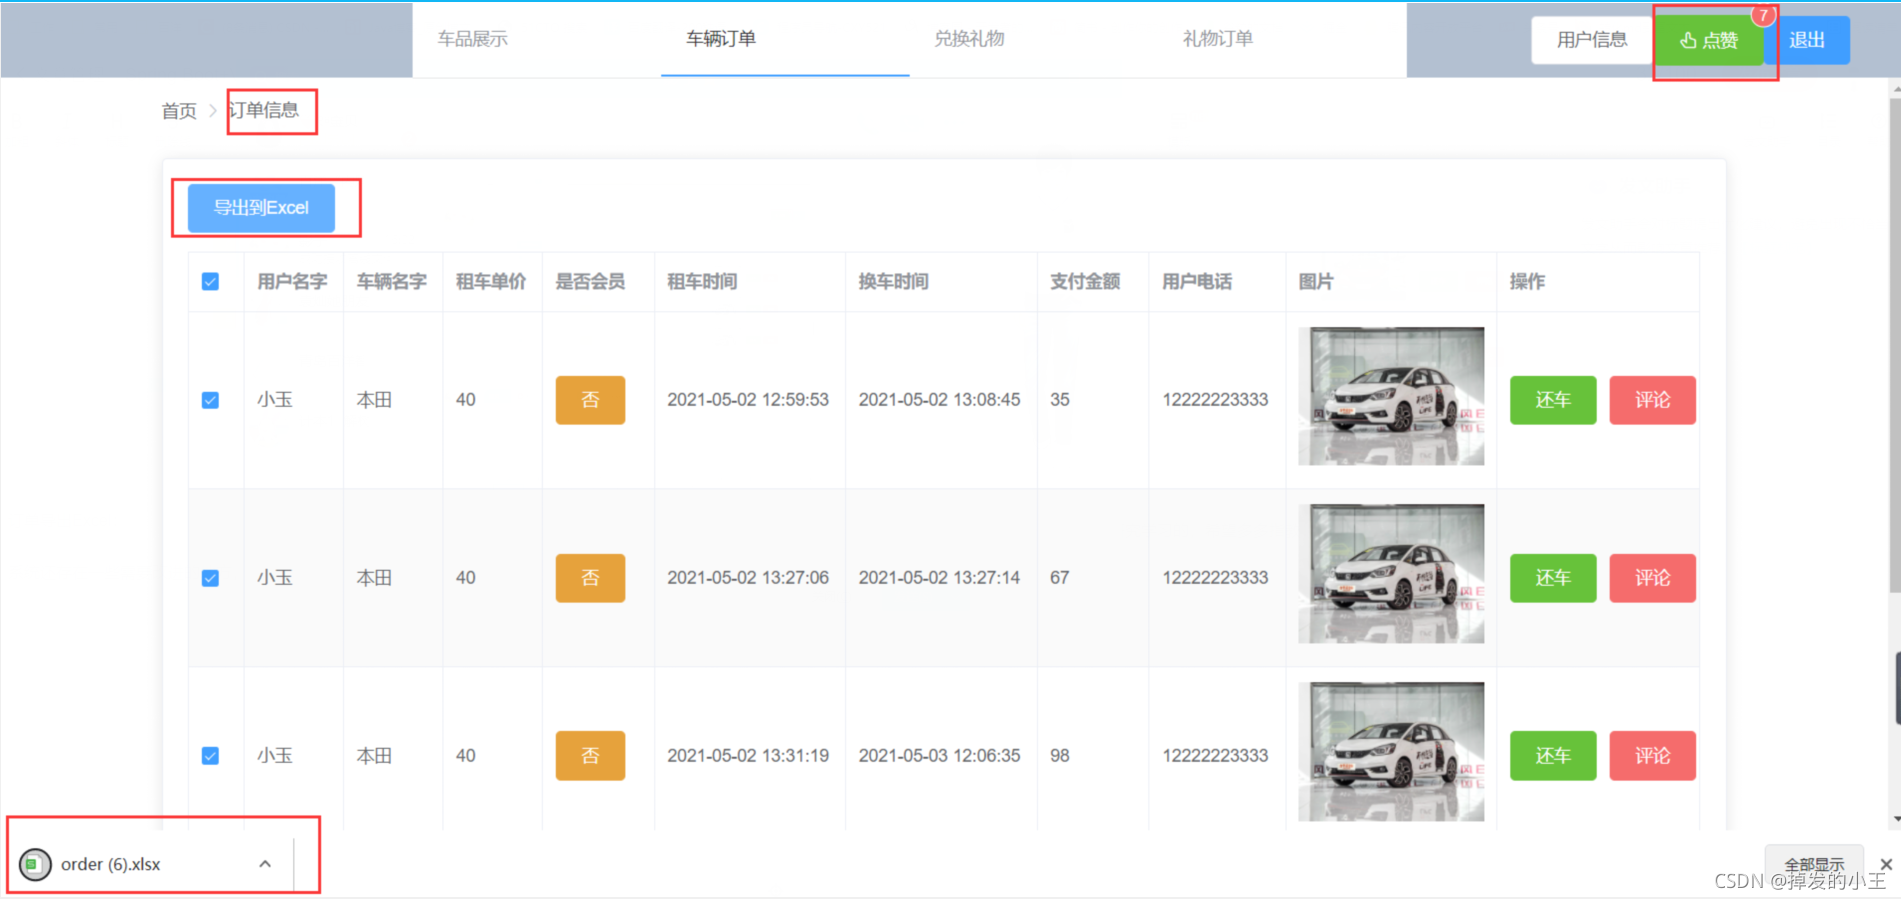
Task: Click the payment amount 67 cell
Action: coord(1060,578)
